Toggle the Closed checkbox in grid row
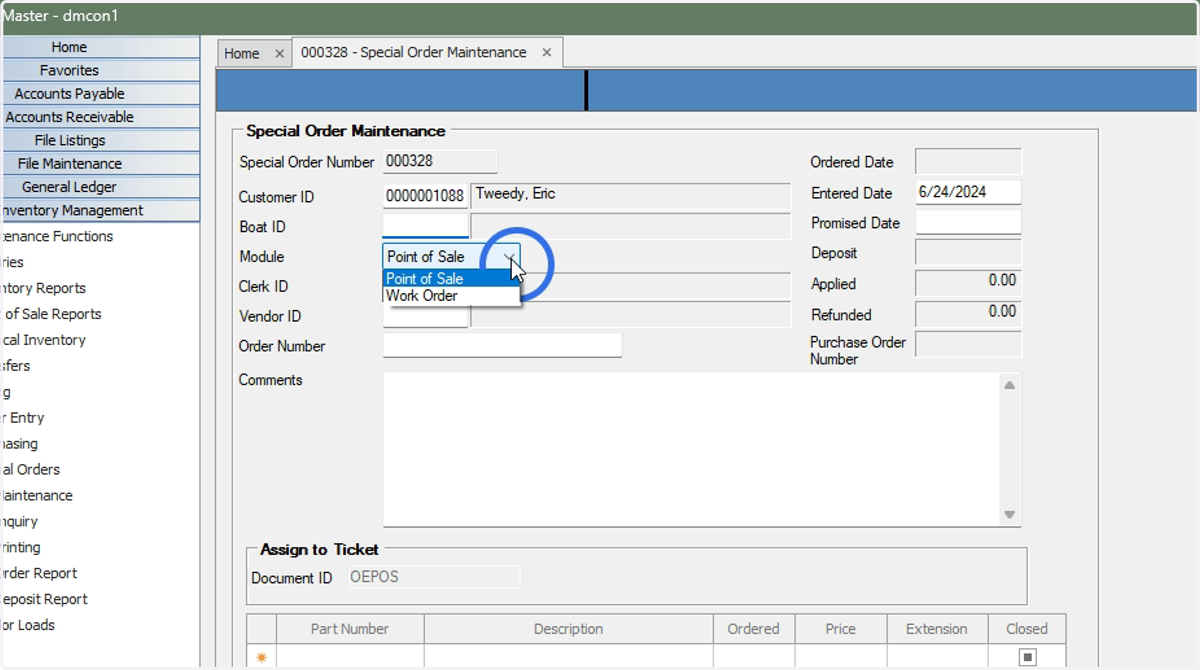 point(1027,657)
